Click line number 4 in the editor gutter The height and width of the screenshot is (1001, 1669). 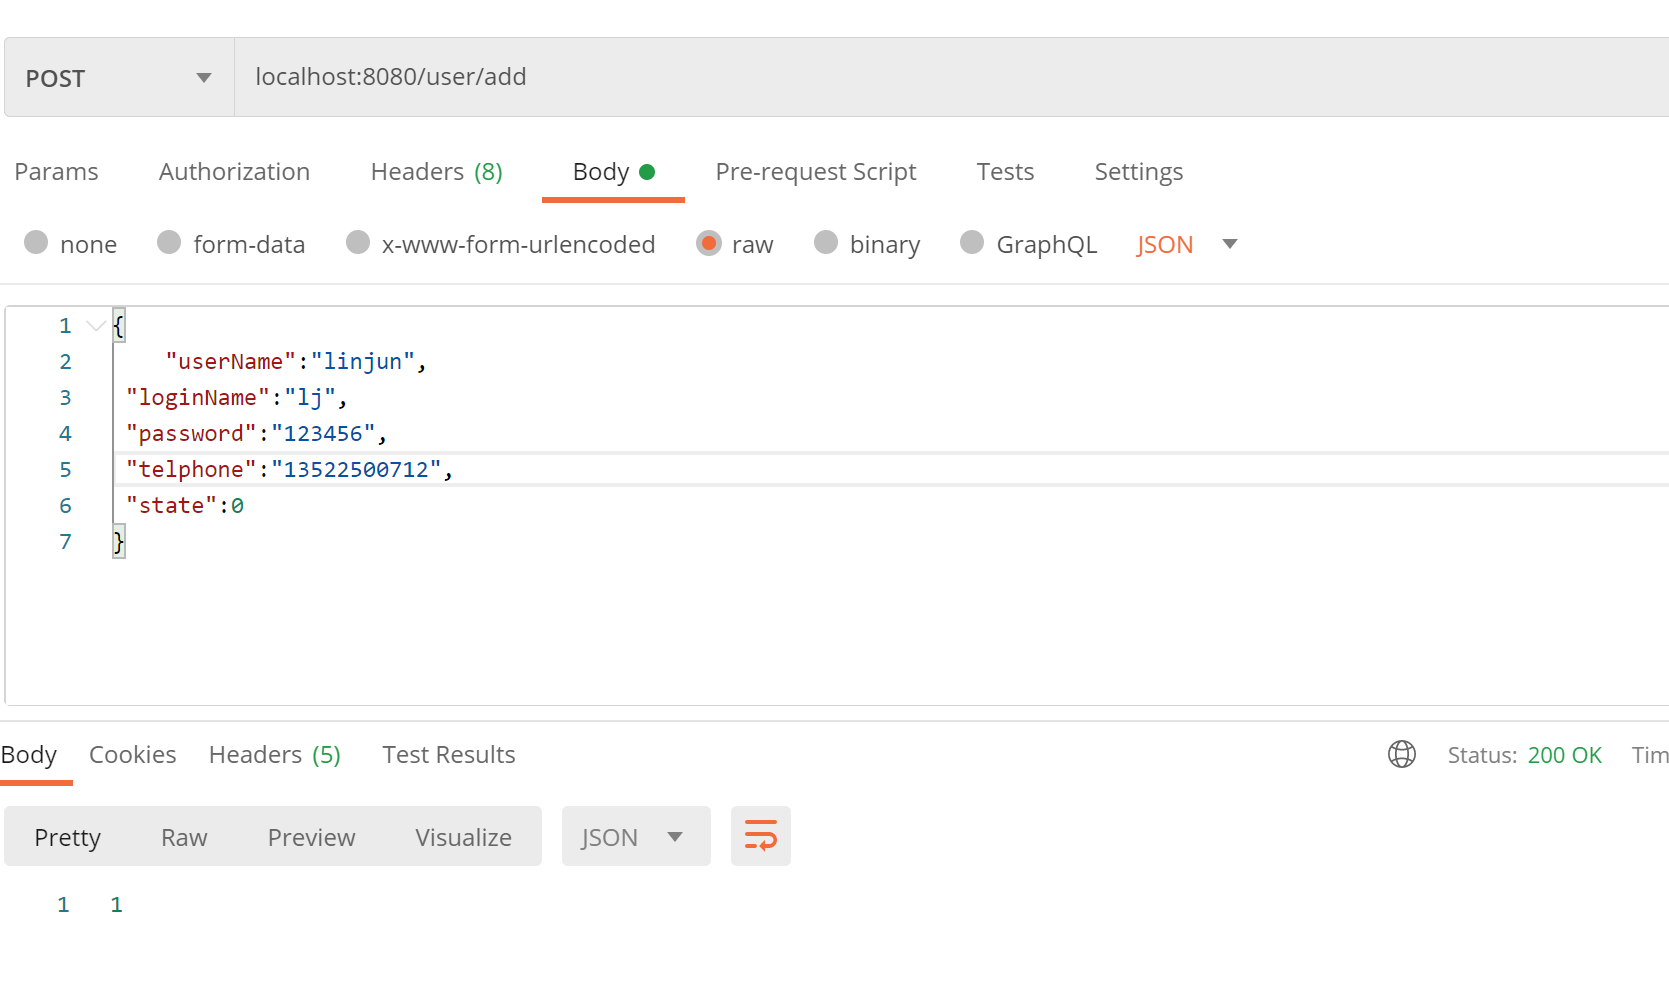click(65, 433)
